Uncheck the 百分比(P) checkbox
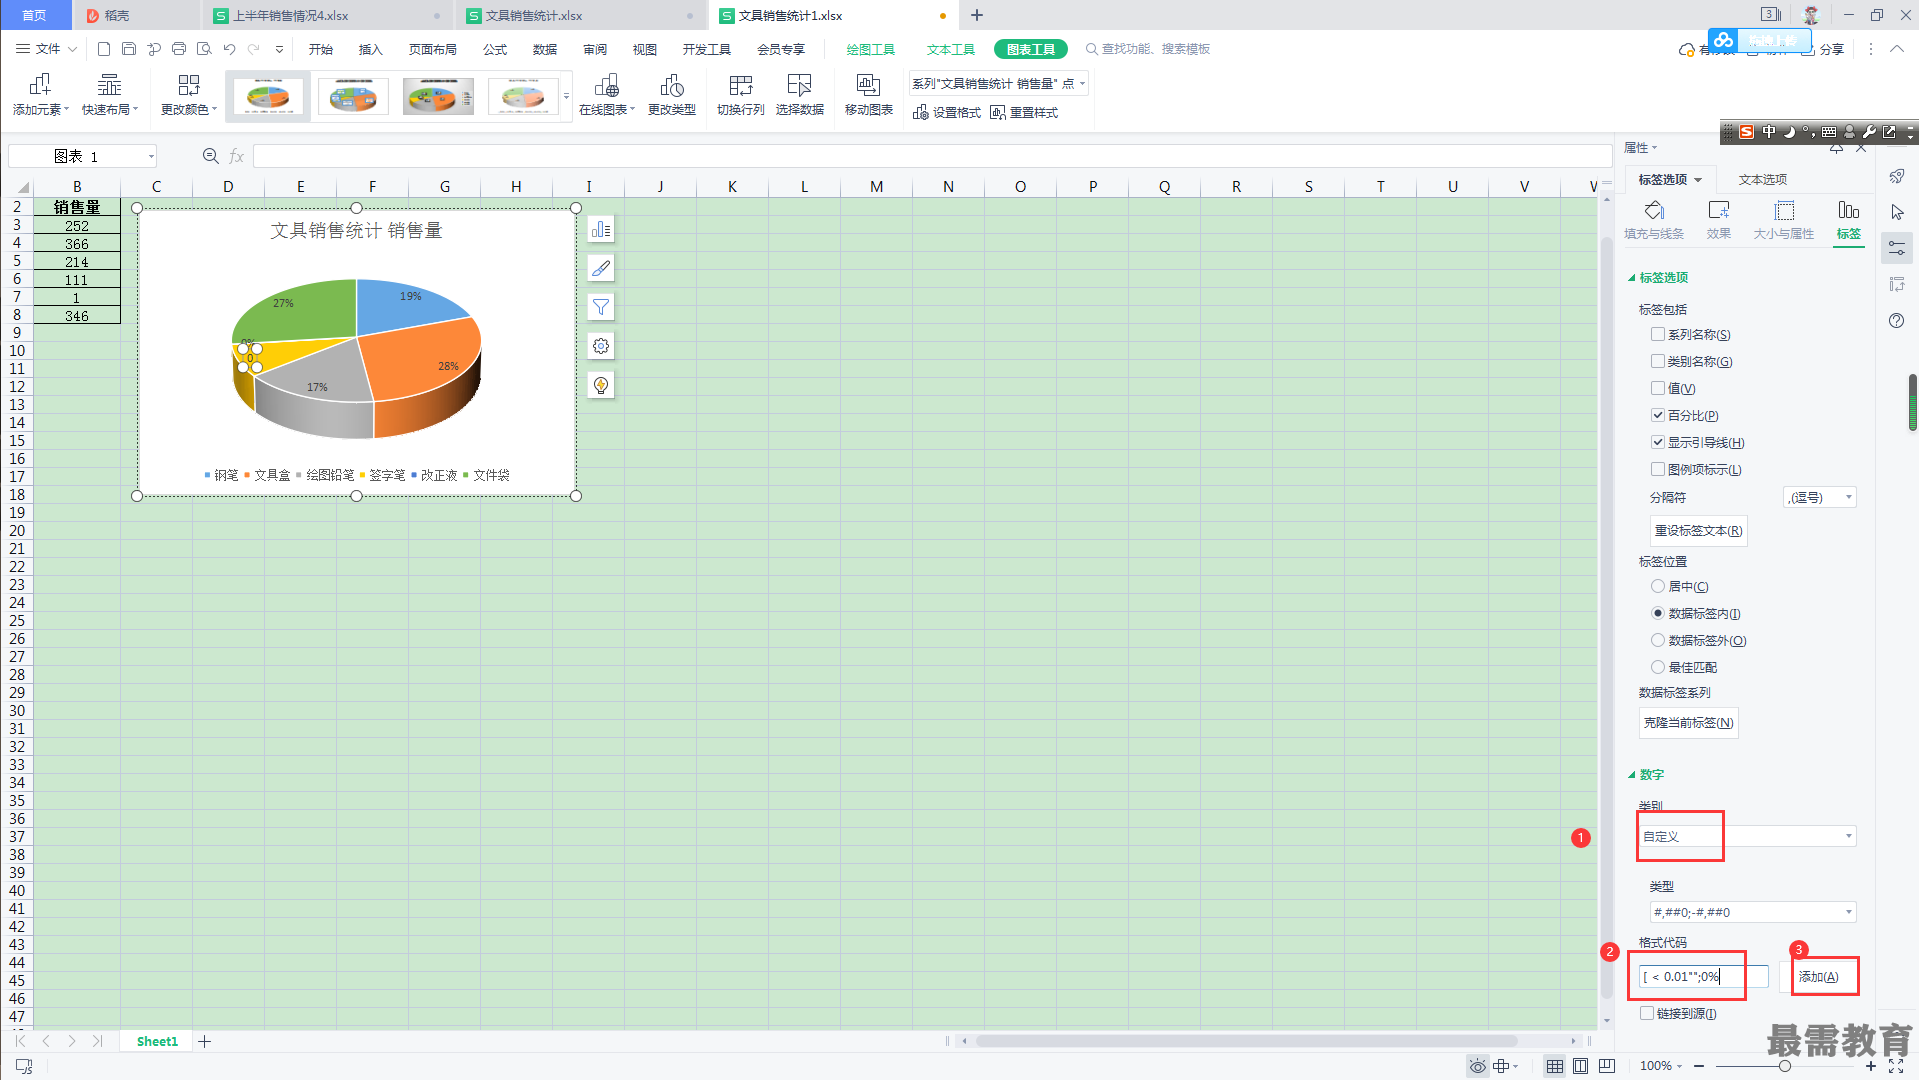Image resolution: width=1919 pixels, height=1080 pixels. [x=1658, y=415]
